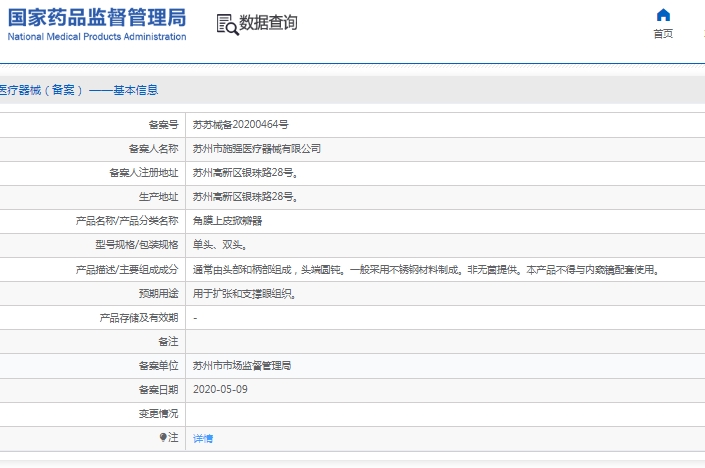This screenshot has width=705, height=468.
Task: Click the 产品描述/主要组成成分 row label
Action: click(127, 270)
